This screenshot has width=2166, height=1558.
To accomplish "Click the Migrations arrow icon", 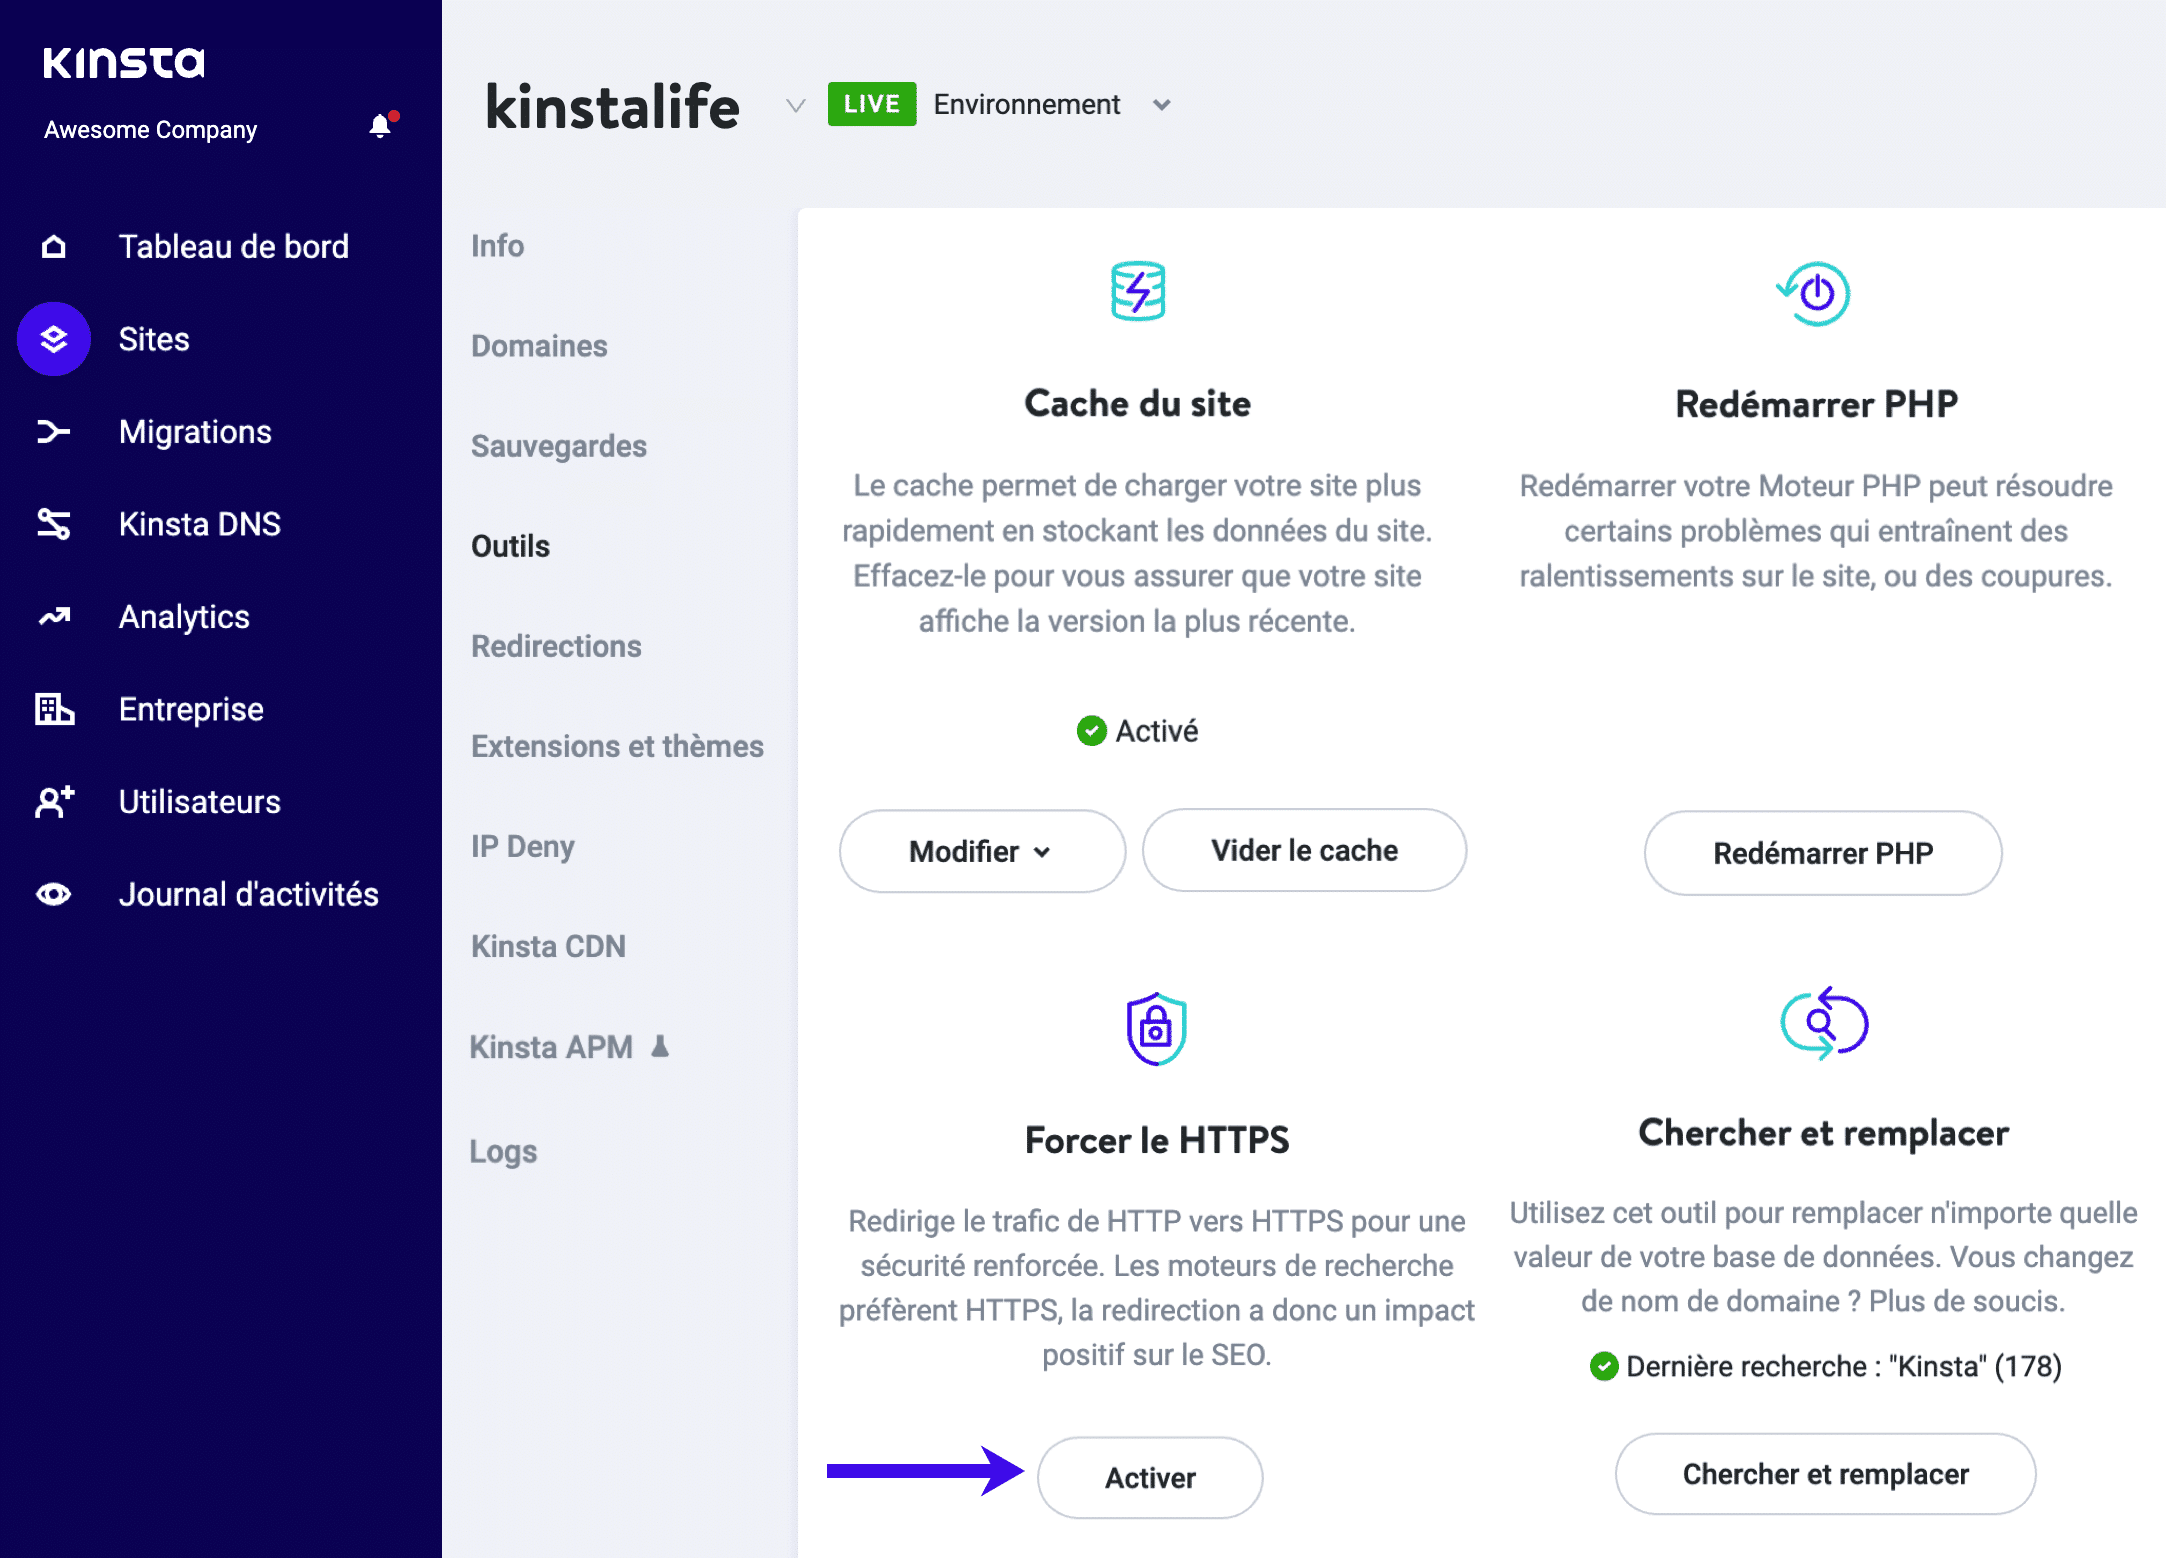I will pos(54,432).
